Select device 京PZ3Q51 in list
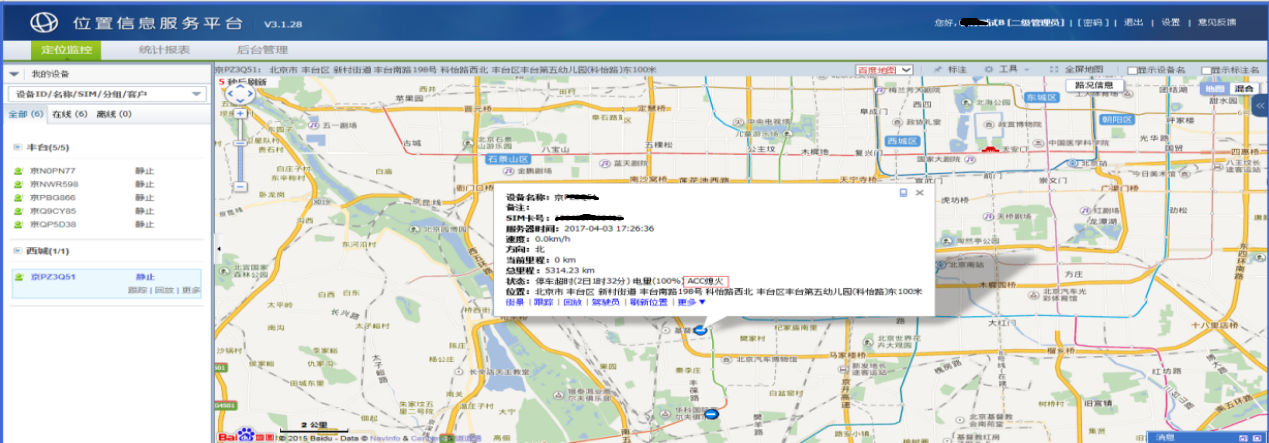 53,277
